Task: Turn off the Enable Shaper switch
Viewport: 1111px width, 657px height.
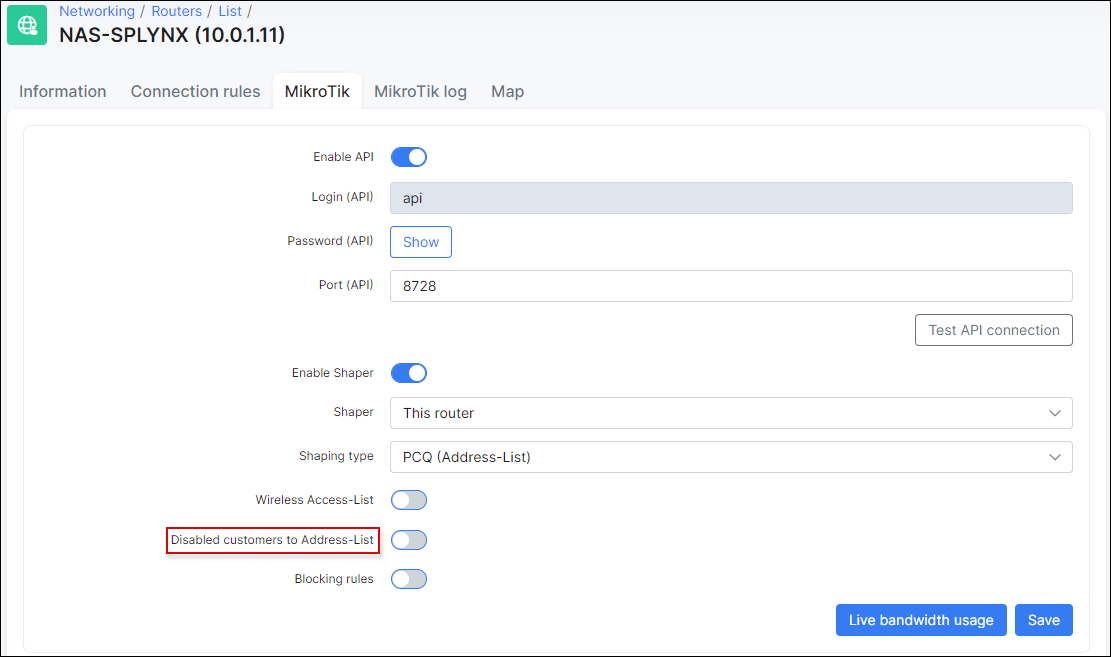Action: pos(408,373)
